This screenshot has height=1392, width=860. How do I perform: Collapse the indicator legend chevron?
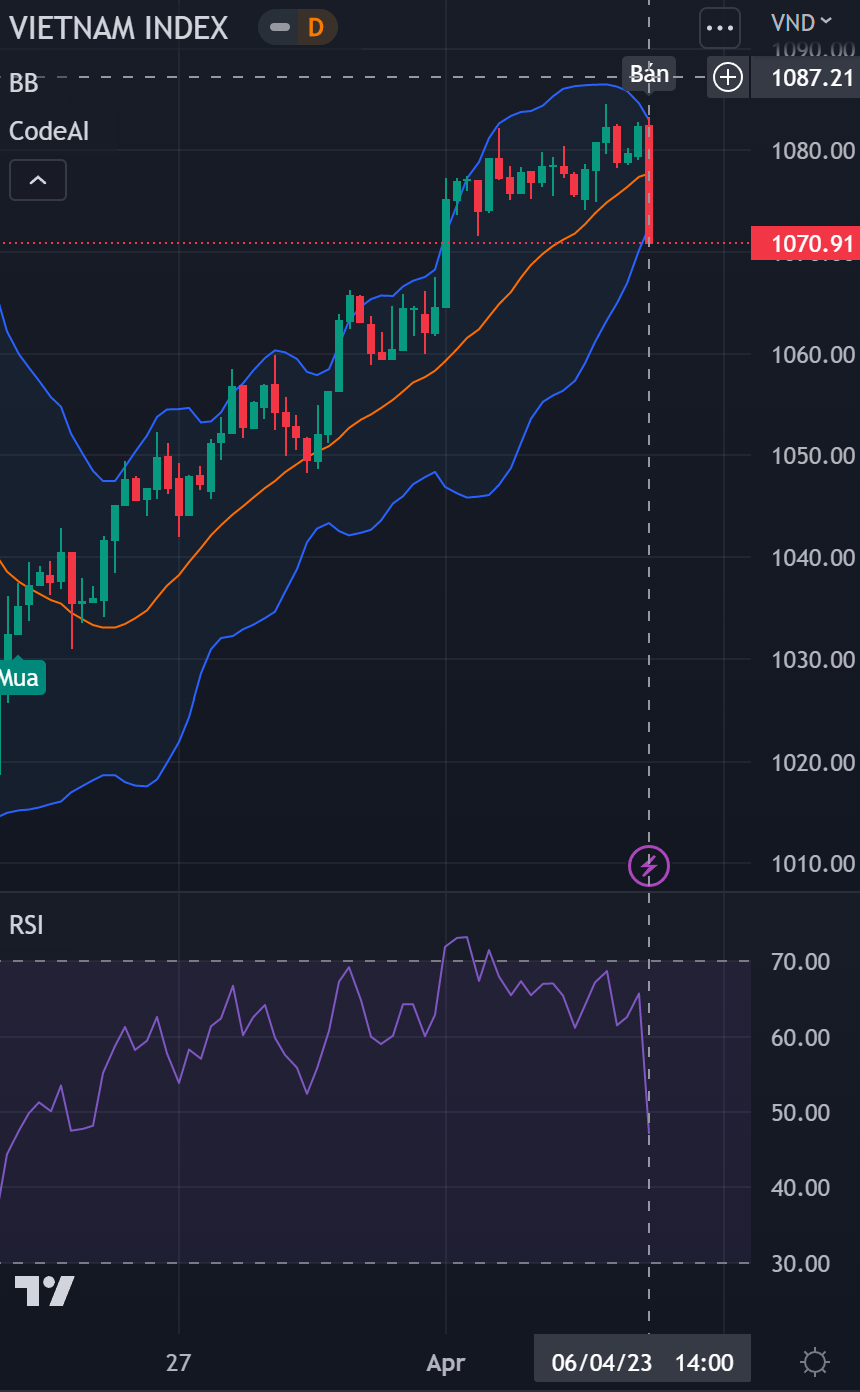(38, 180)
